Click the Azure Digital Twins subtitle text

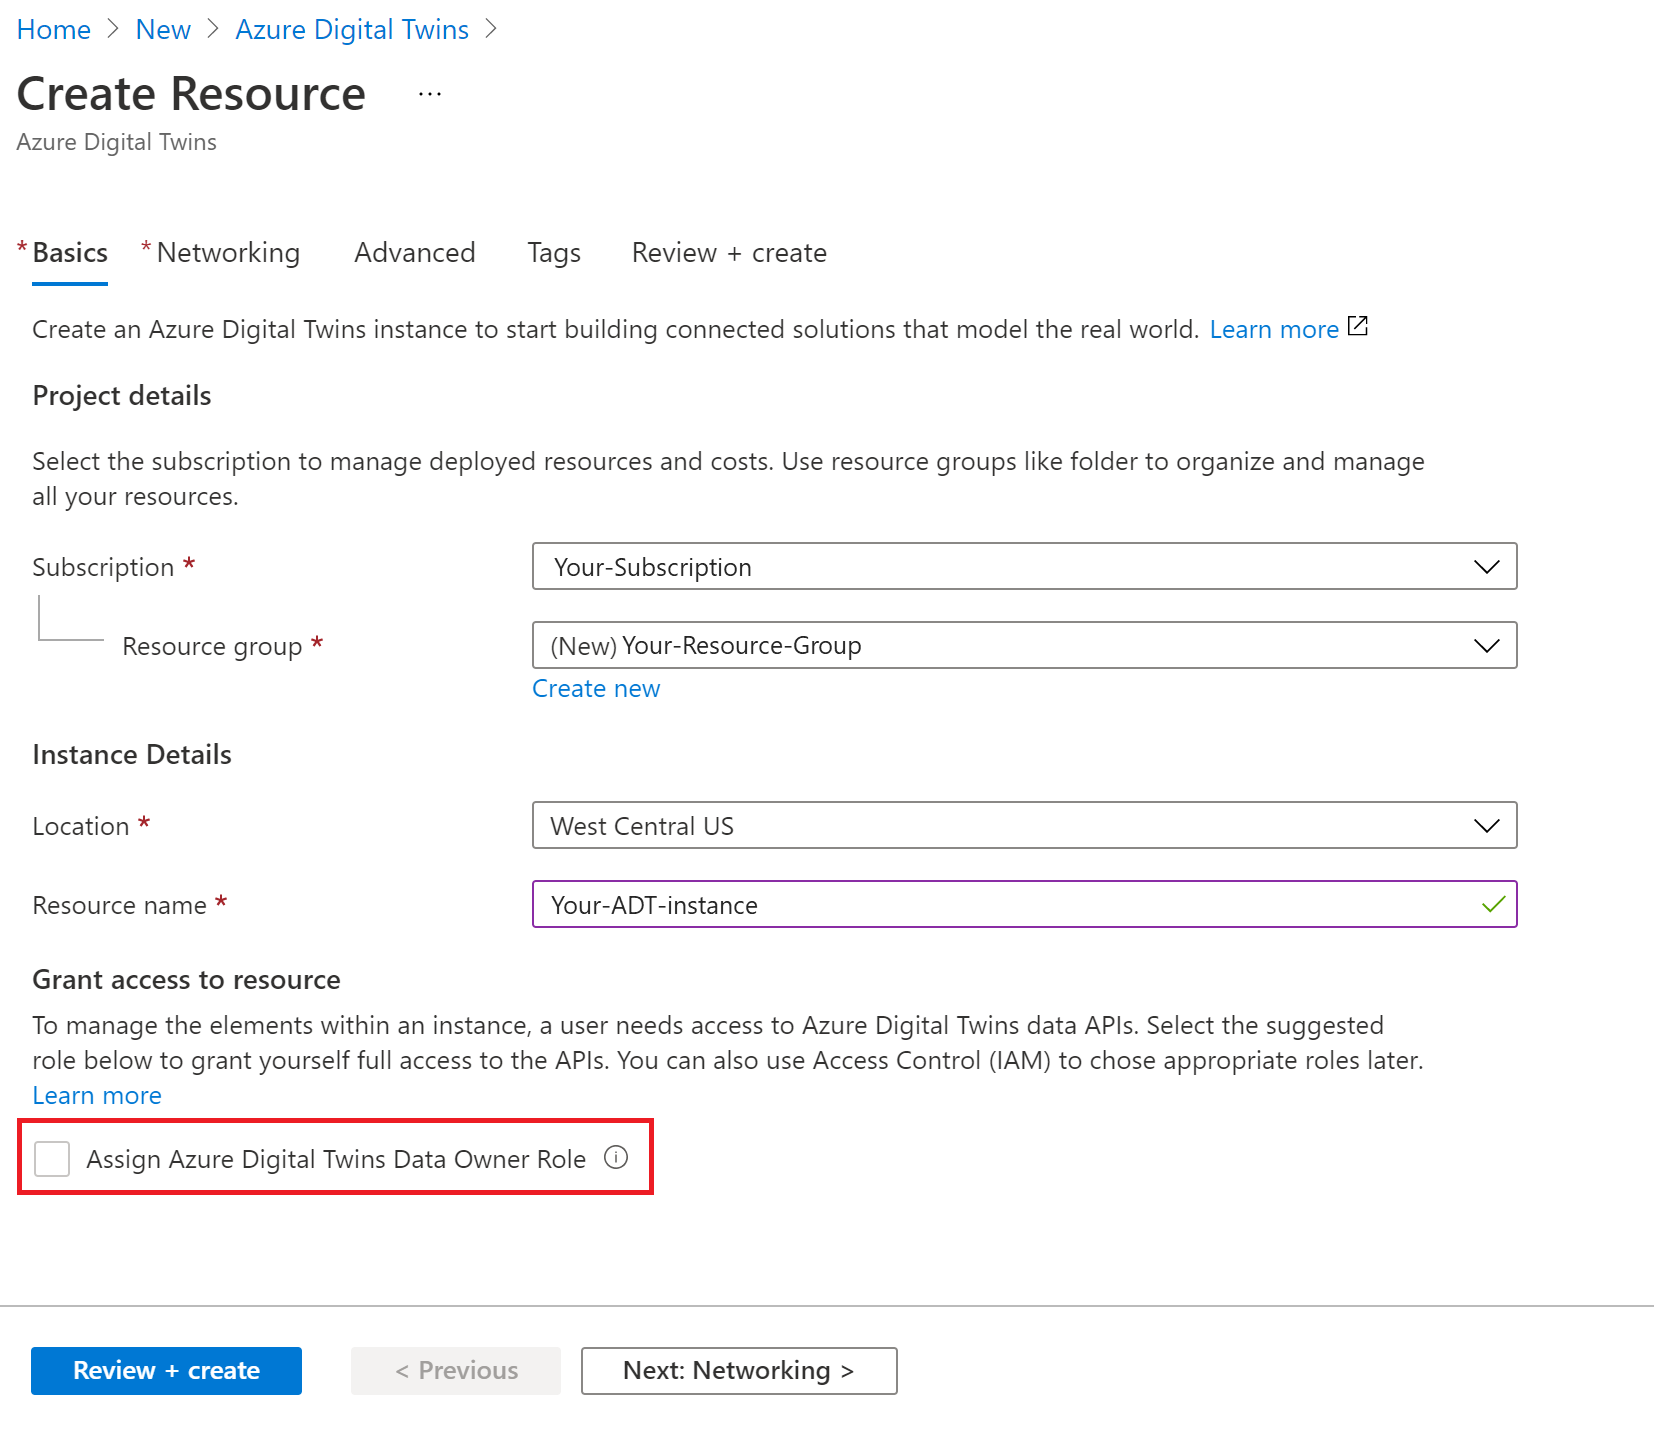[116, 142]
